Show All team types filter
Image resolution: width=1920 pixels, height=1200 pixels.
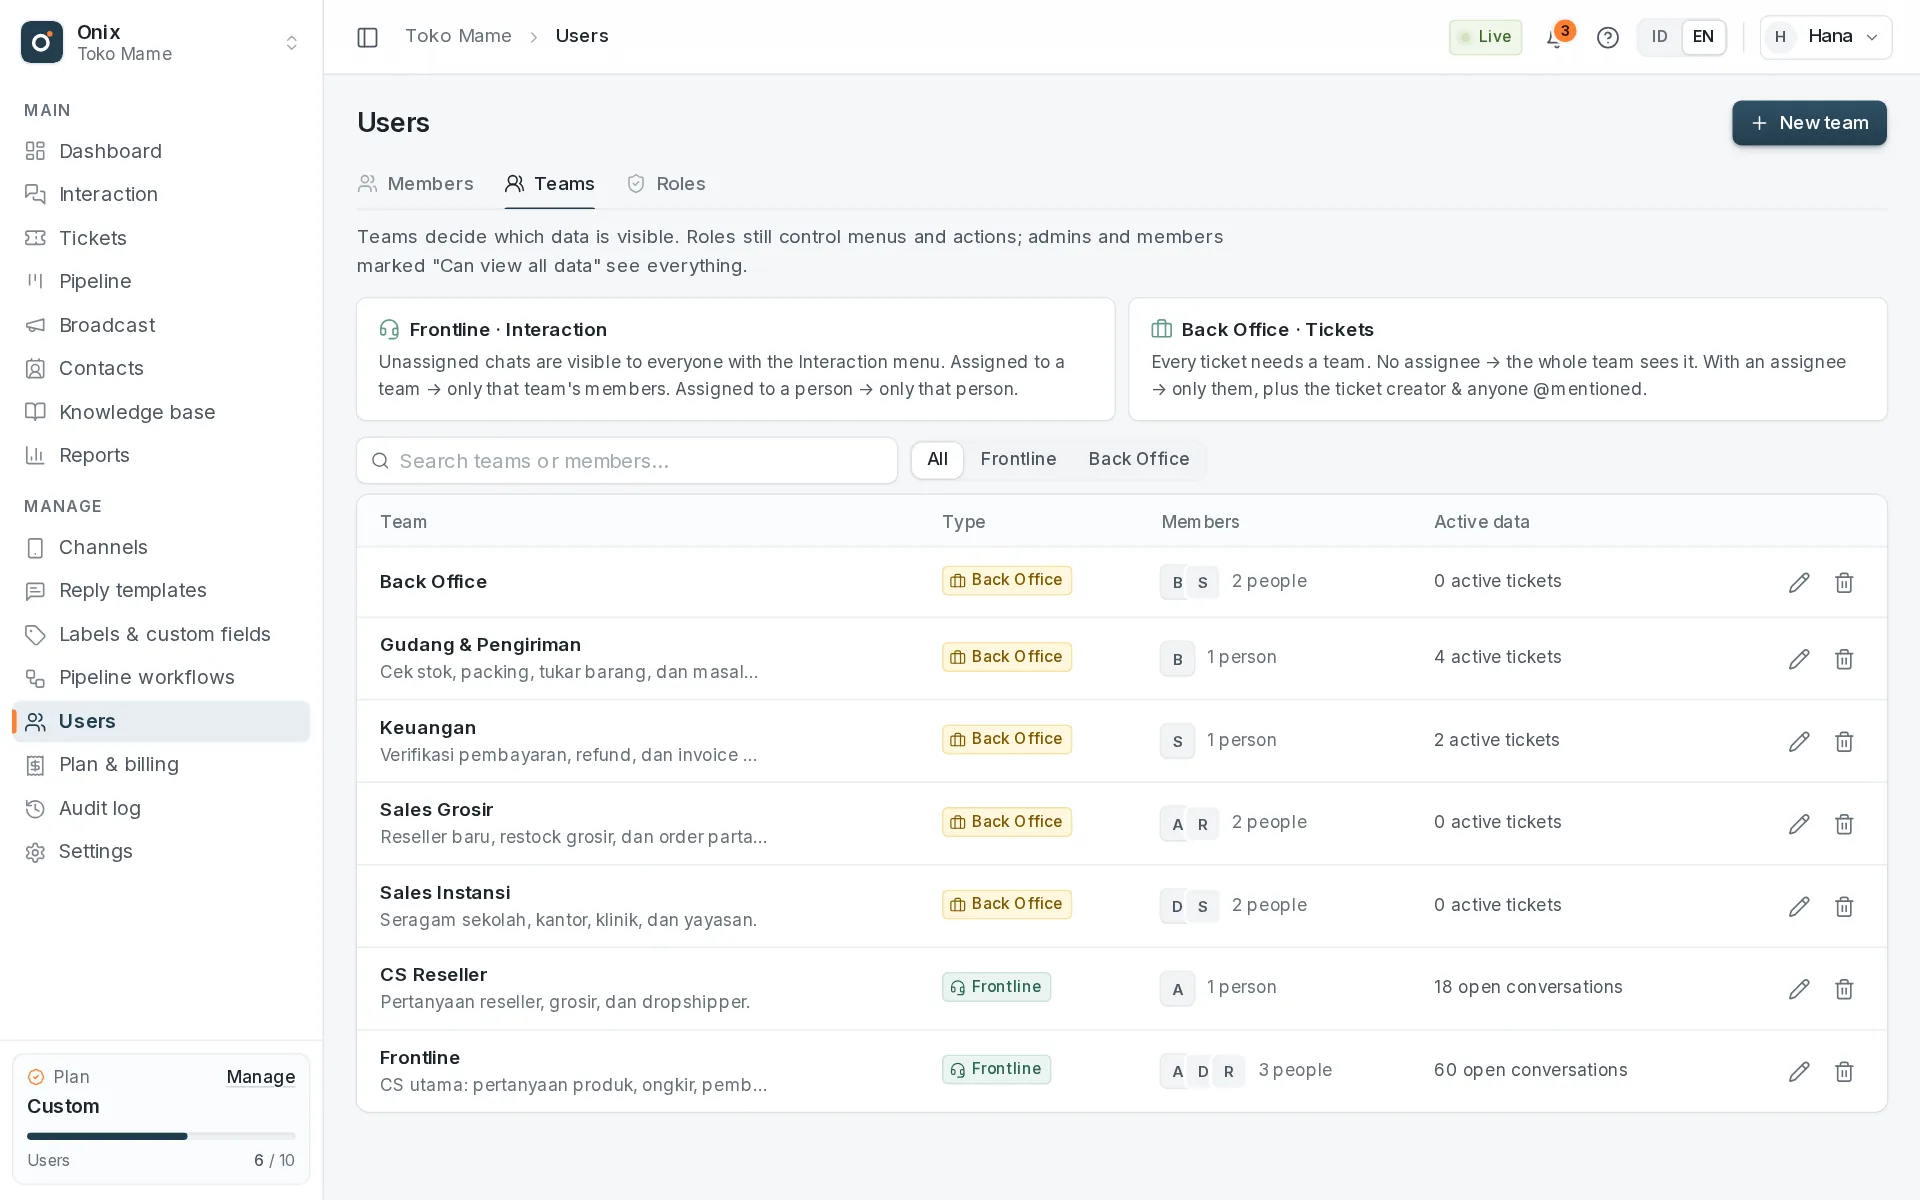(937, 459)
